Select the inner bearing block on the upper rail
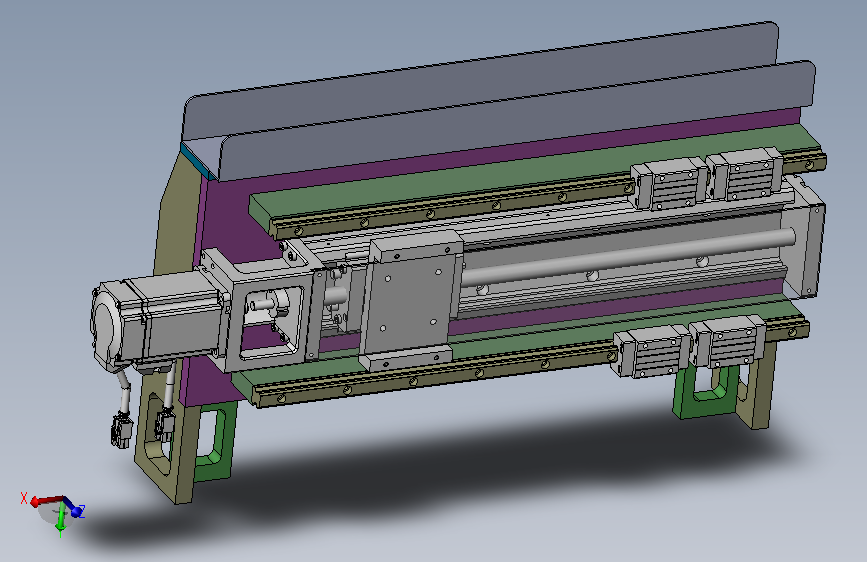Screen dimensions: 867x562 click(670, 184)
